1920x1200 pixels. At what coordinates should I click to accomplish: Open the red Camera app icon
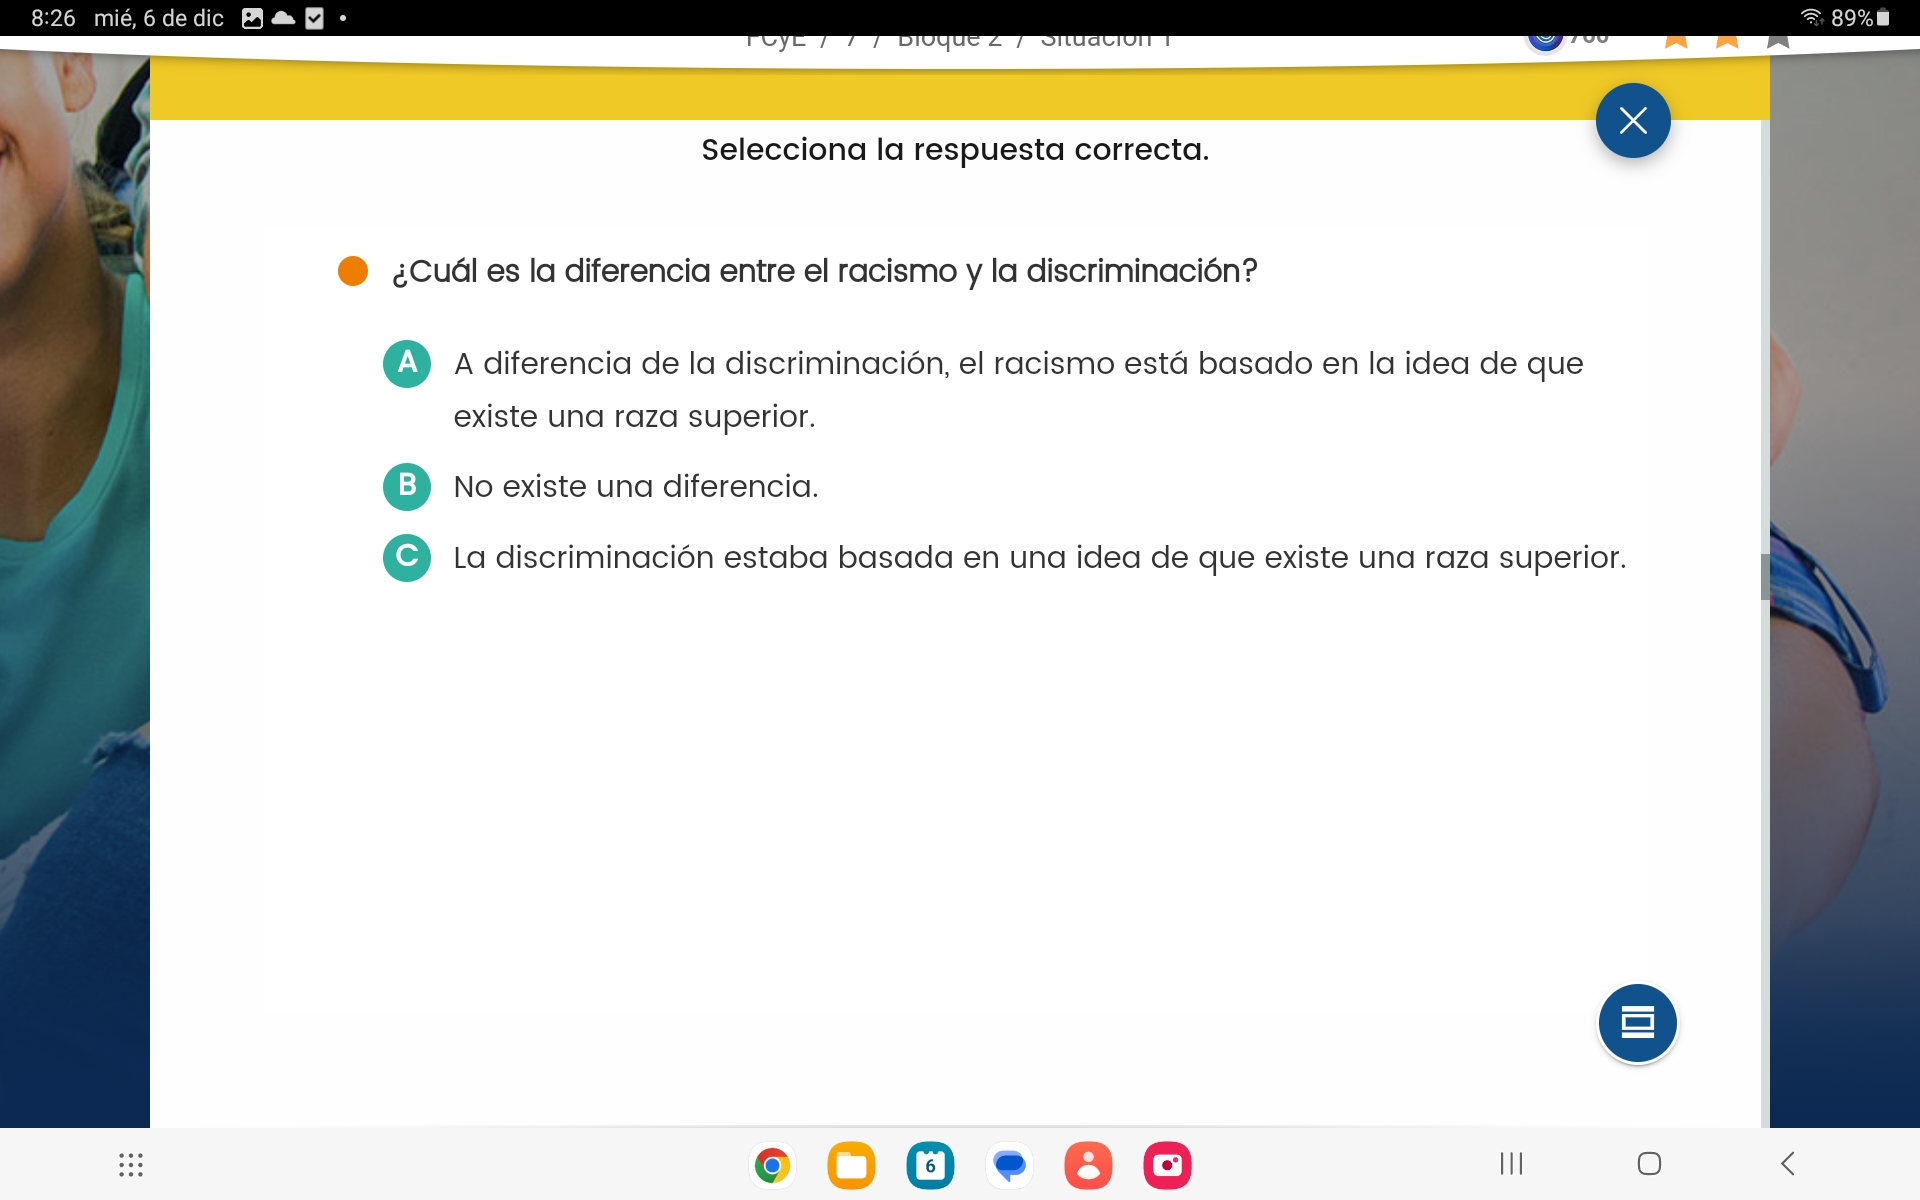click(x=1167, y=1165)
